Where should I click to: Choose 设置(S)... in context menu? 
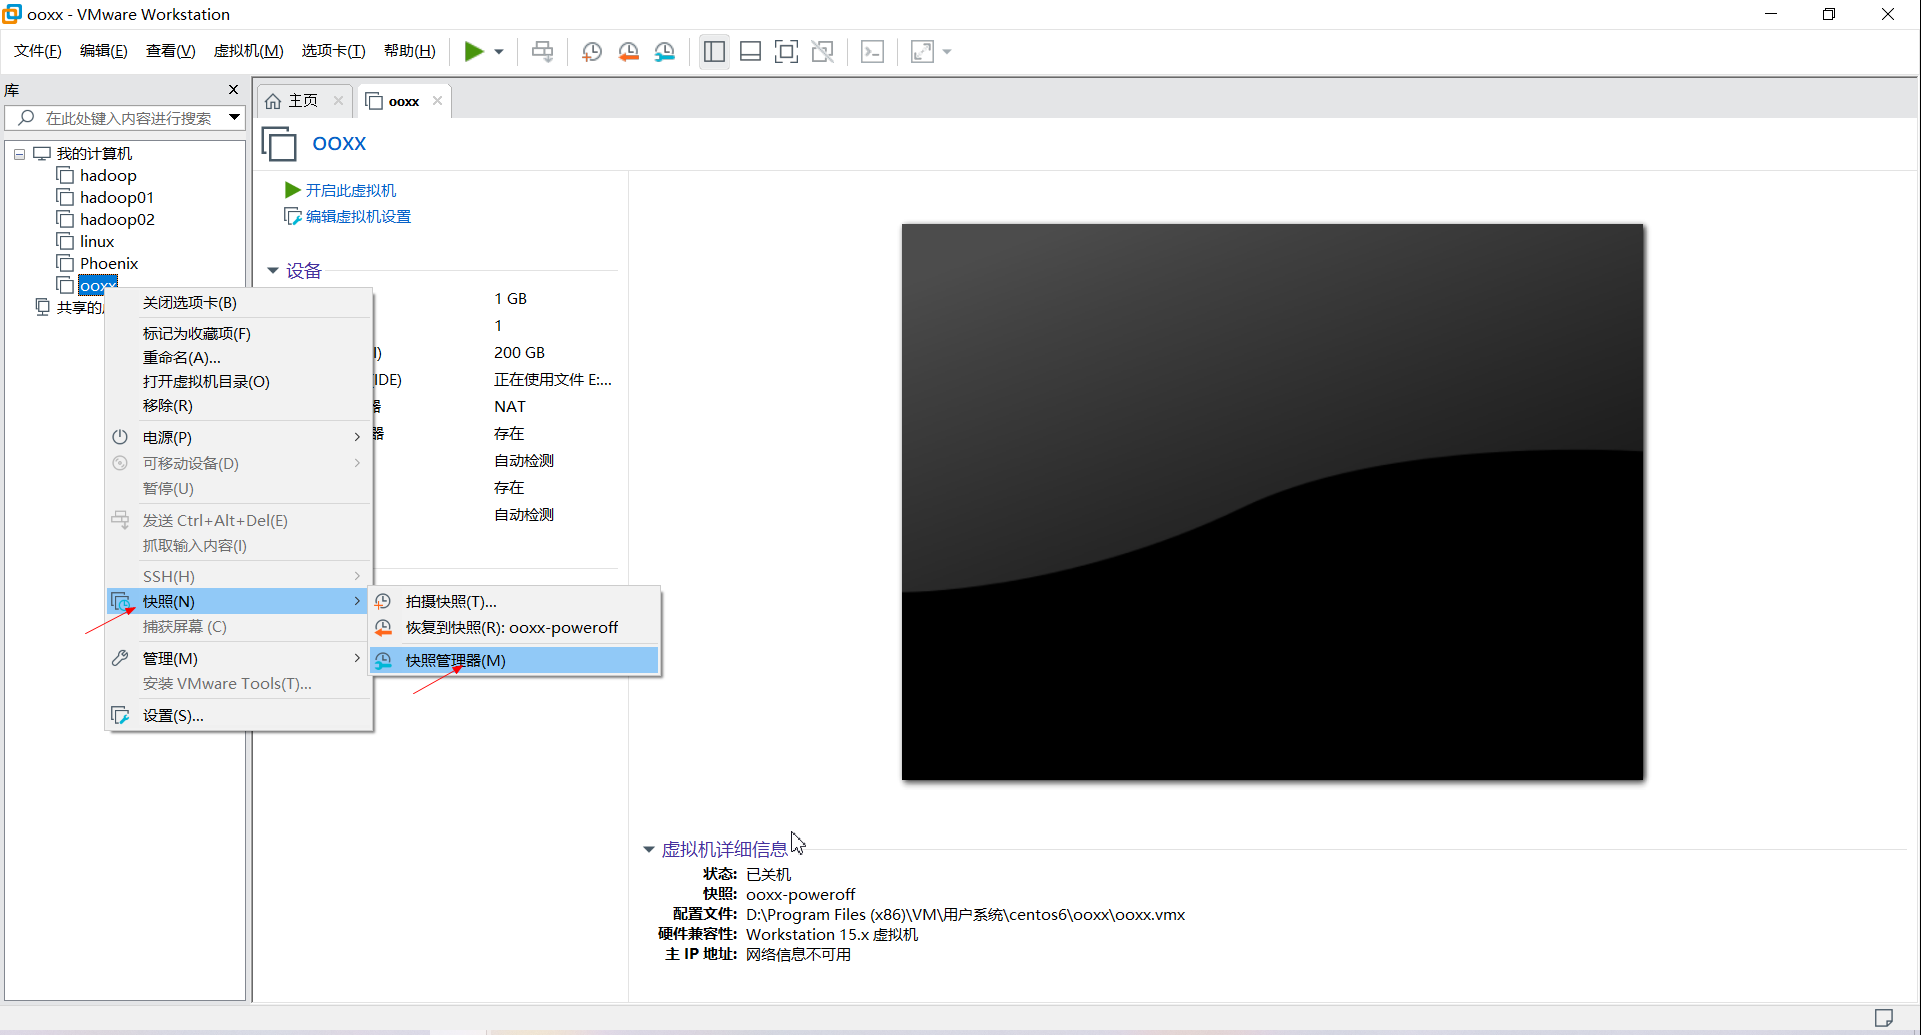tap(240, 716)
